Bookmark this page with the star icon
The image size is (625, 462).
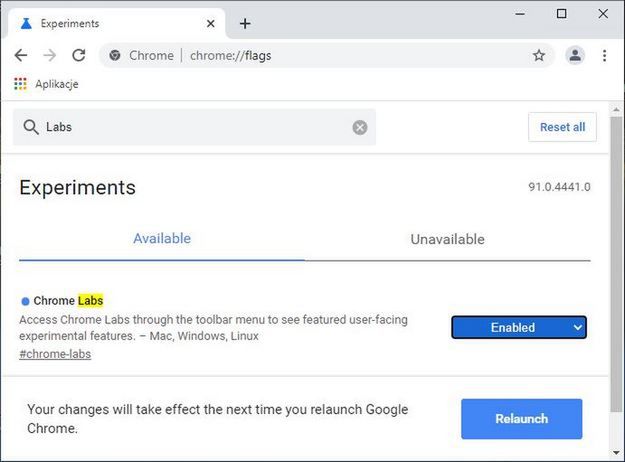point(539,55)
